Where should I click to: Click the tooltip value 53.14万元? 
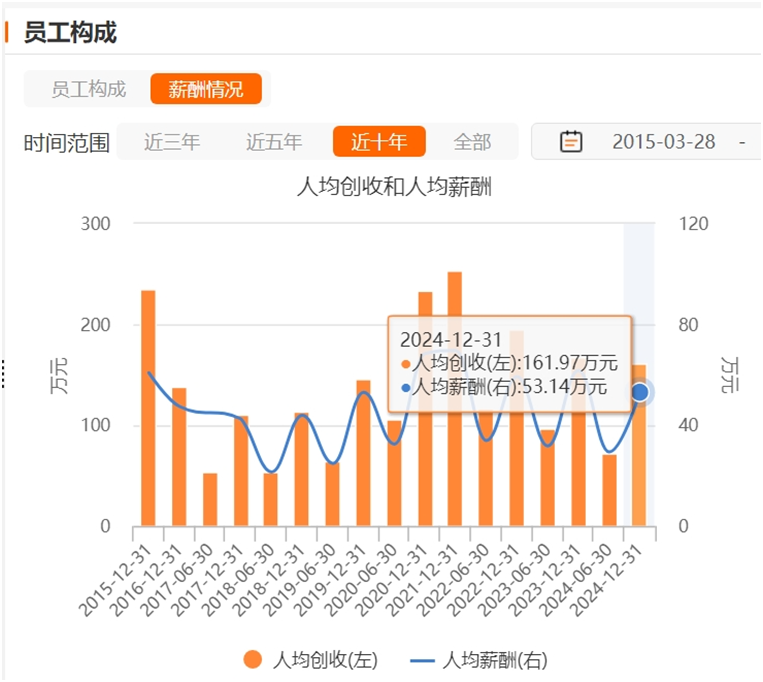tap(564, 387)
